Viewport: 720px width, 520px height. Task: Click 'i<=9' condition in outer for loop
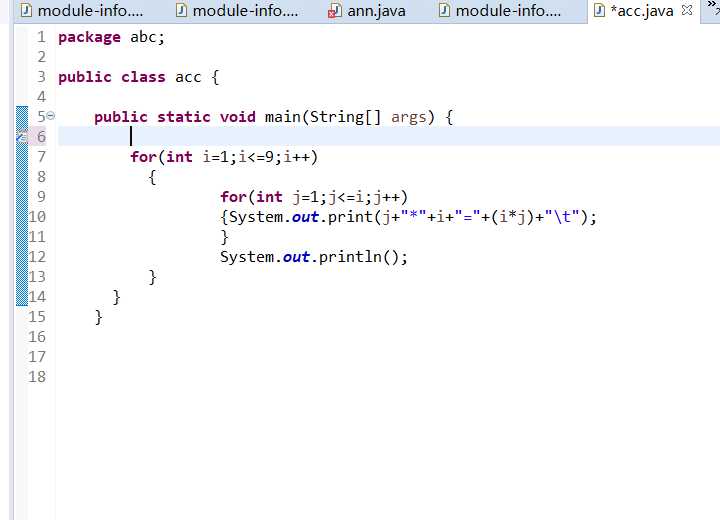[x=257, y=157]
